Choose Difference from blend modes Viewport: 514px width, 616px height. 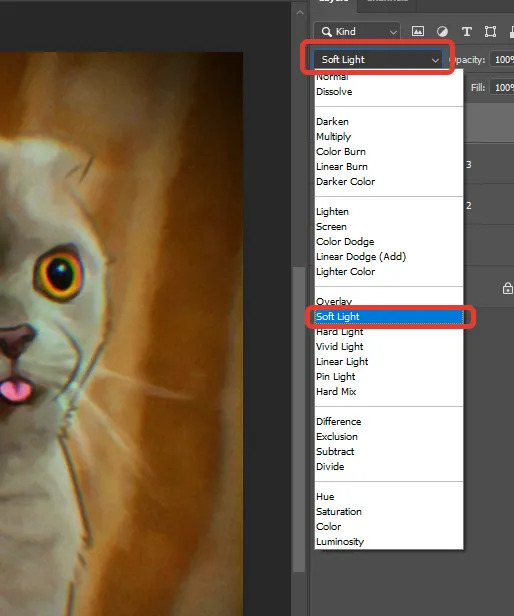[x=338, y=422]
